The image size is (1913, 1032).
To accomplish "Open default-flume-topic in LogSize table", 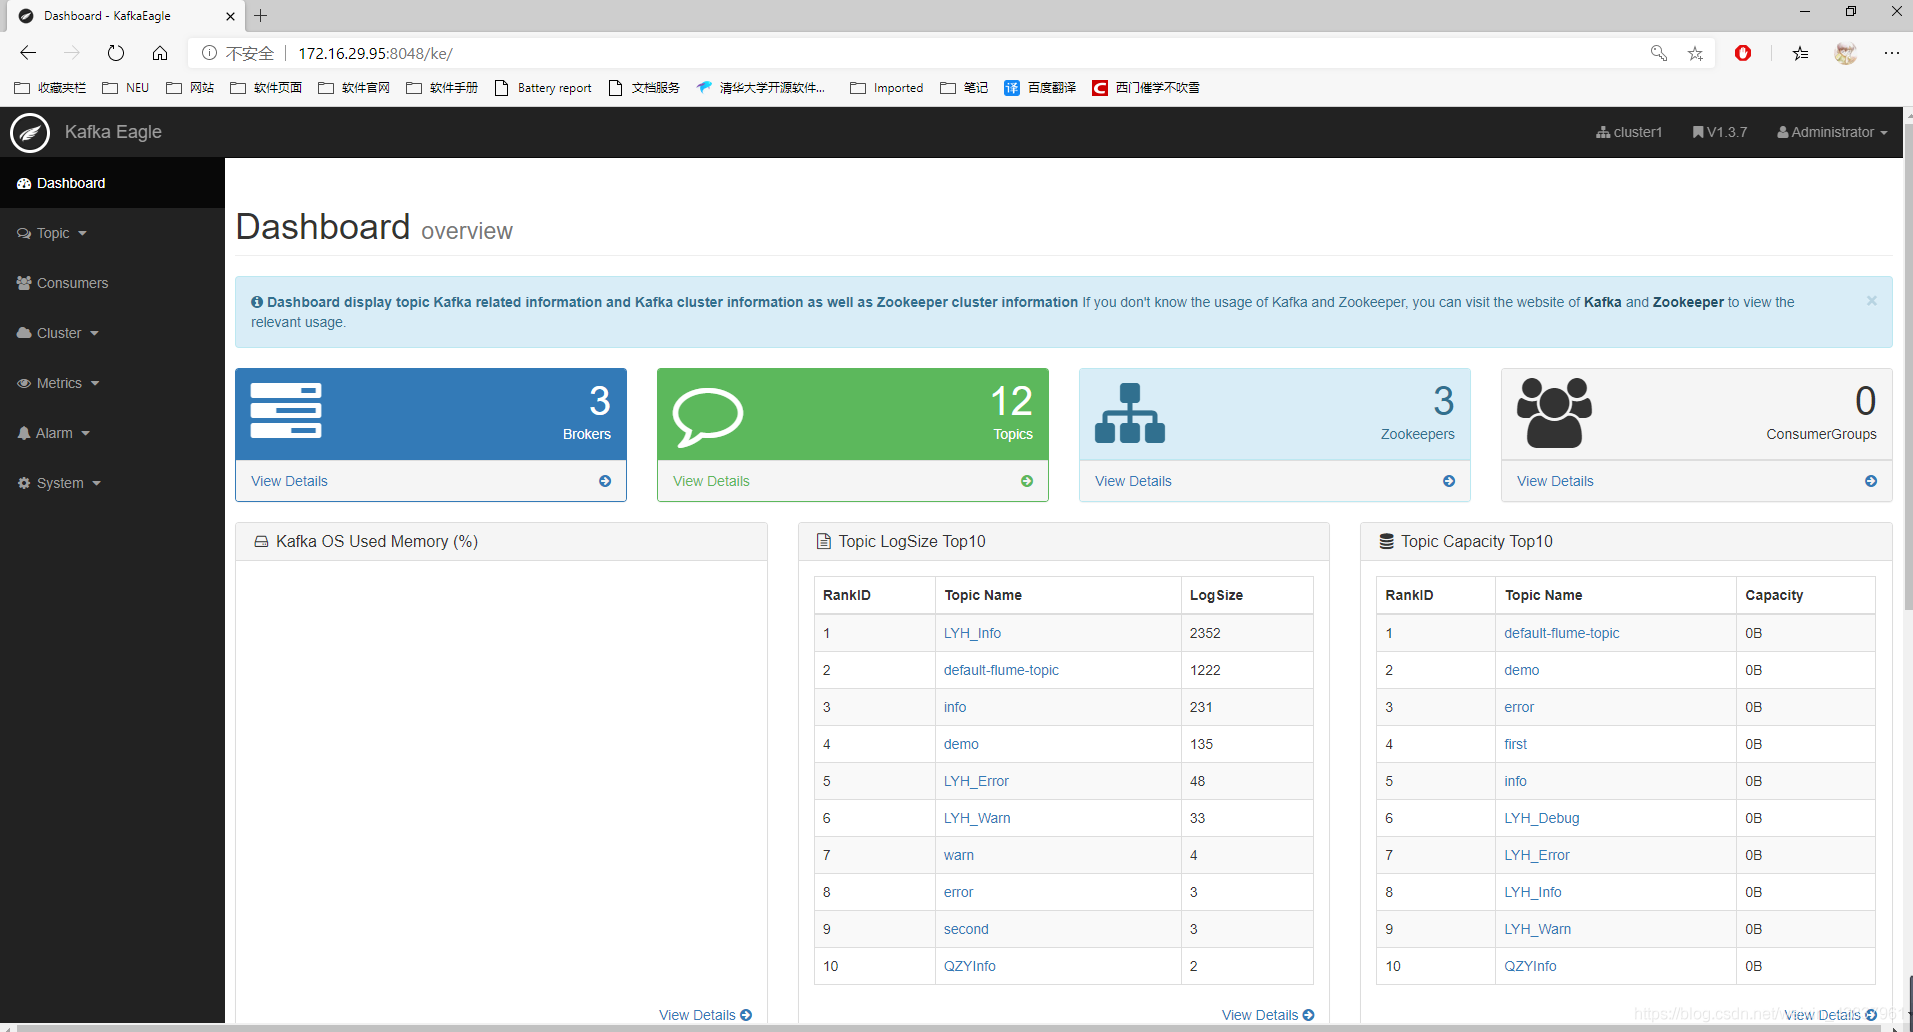I will pos(1001,670).
